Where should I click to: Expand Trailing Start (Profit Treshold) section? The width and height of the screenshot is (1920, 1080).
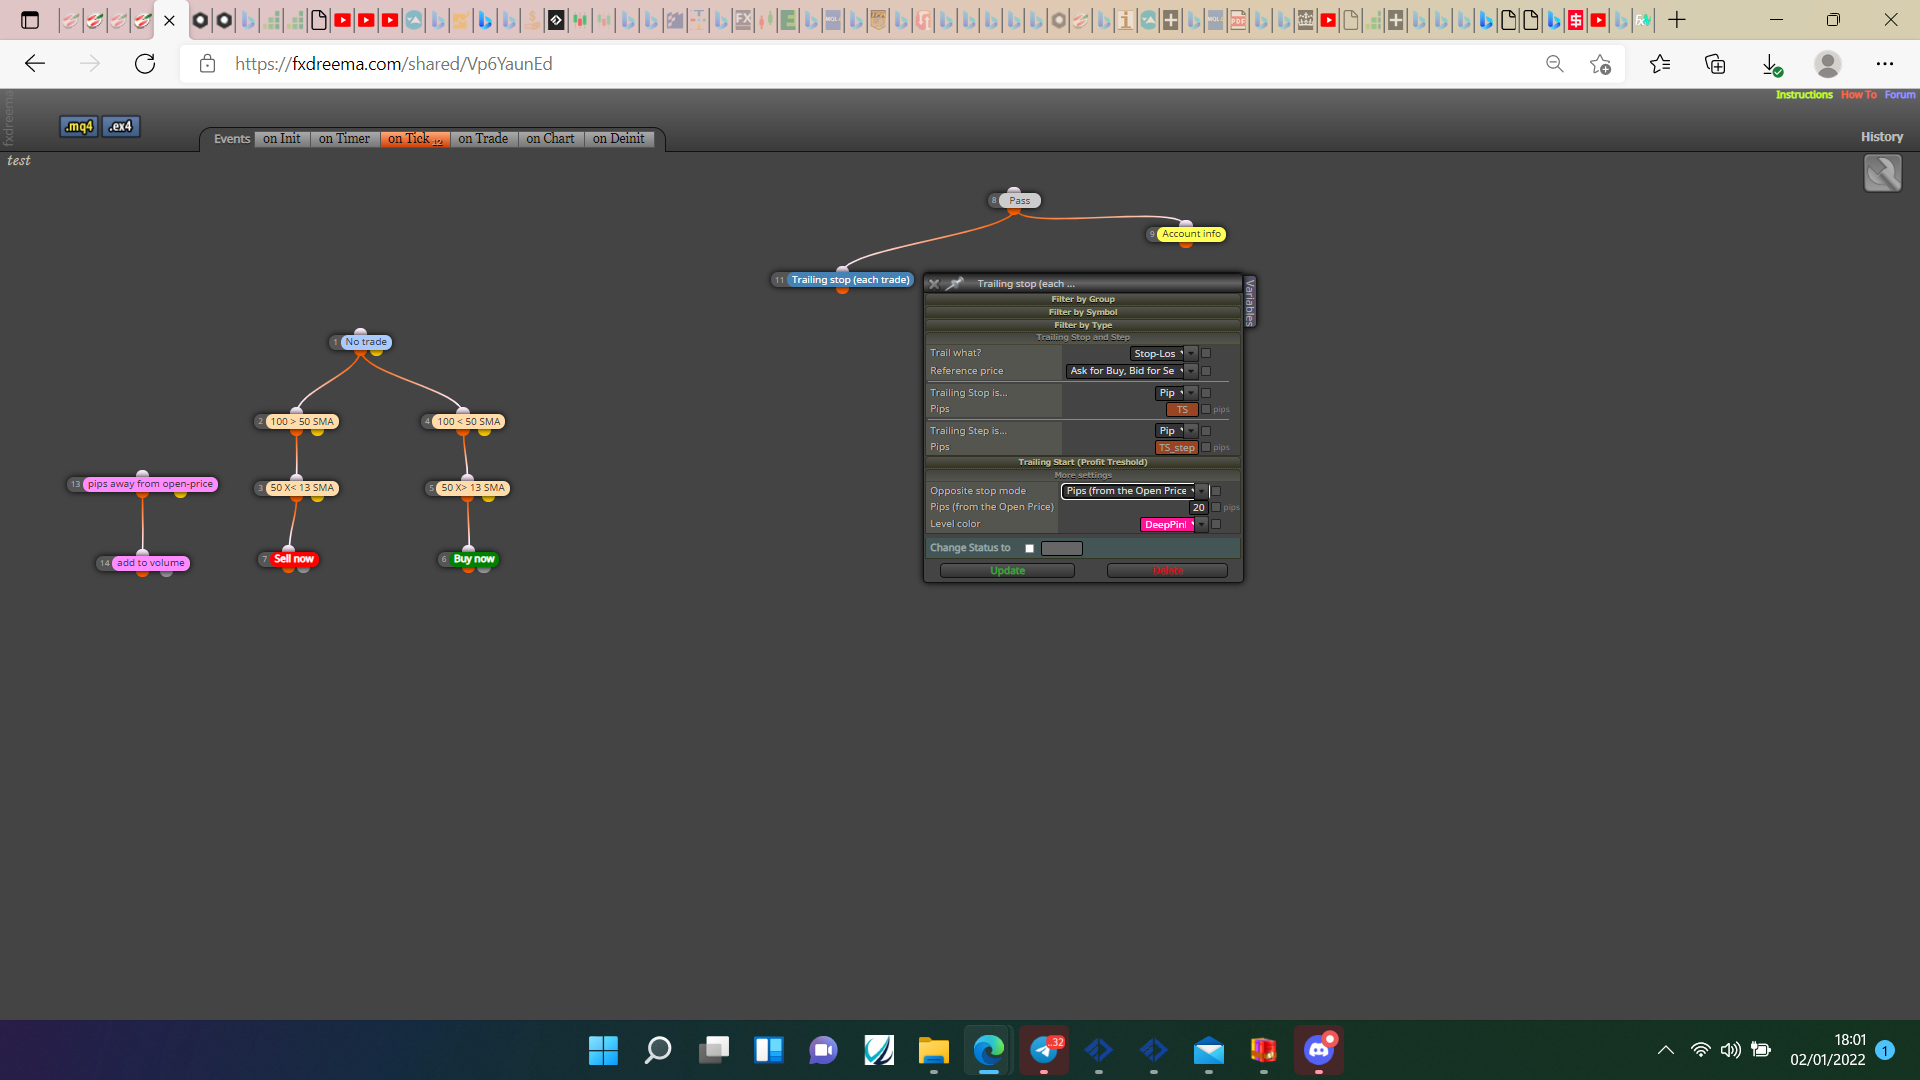pyautogui.click(x=1083, y=462)
